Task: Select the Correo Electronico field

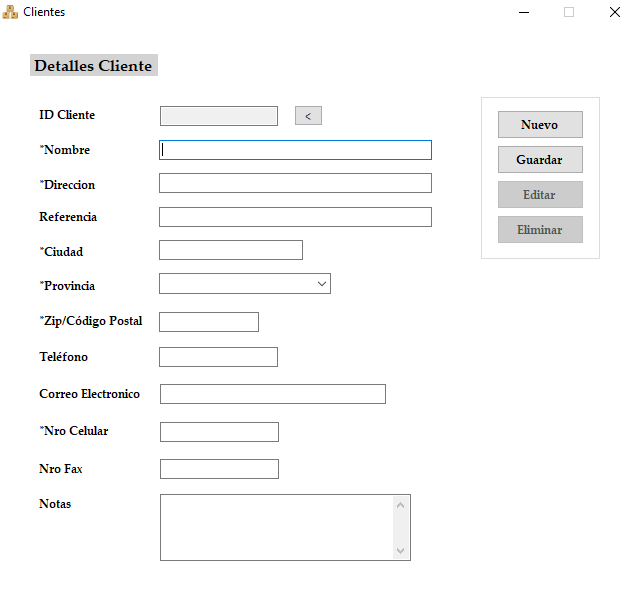Action: (272, 394)
